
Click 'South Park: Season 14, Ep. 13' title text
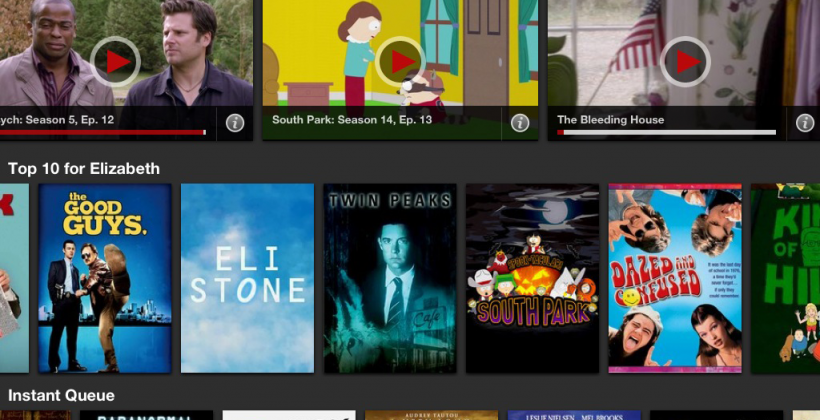point(352,120)
